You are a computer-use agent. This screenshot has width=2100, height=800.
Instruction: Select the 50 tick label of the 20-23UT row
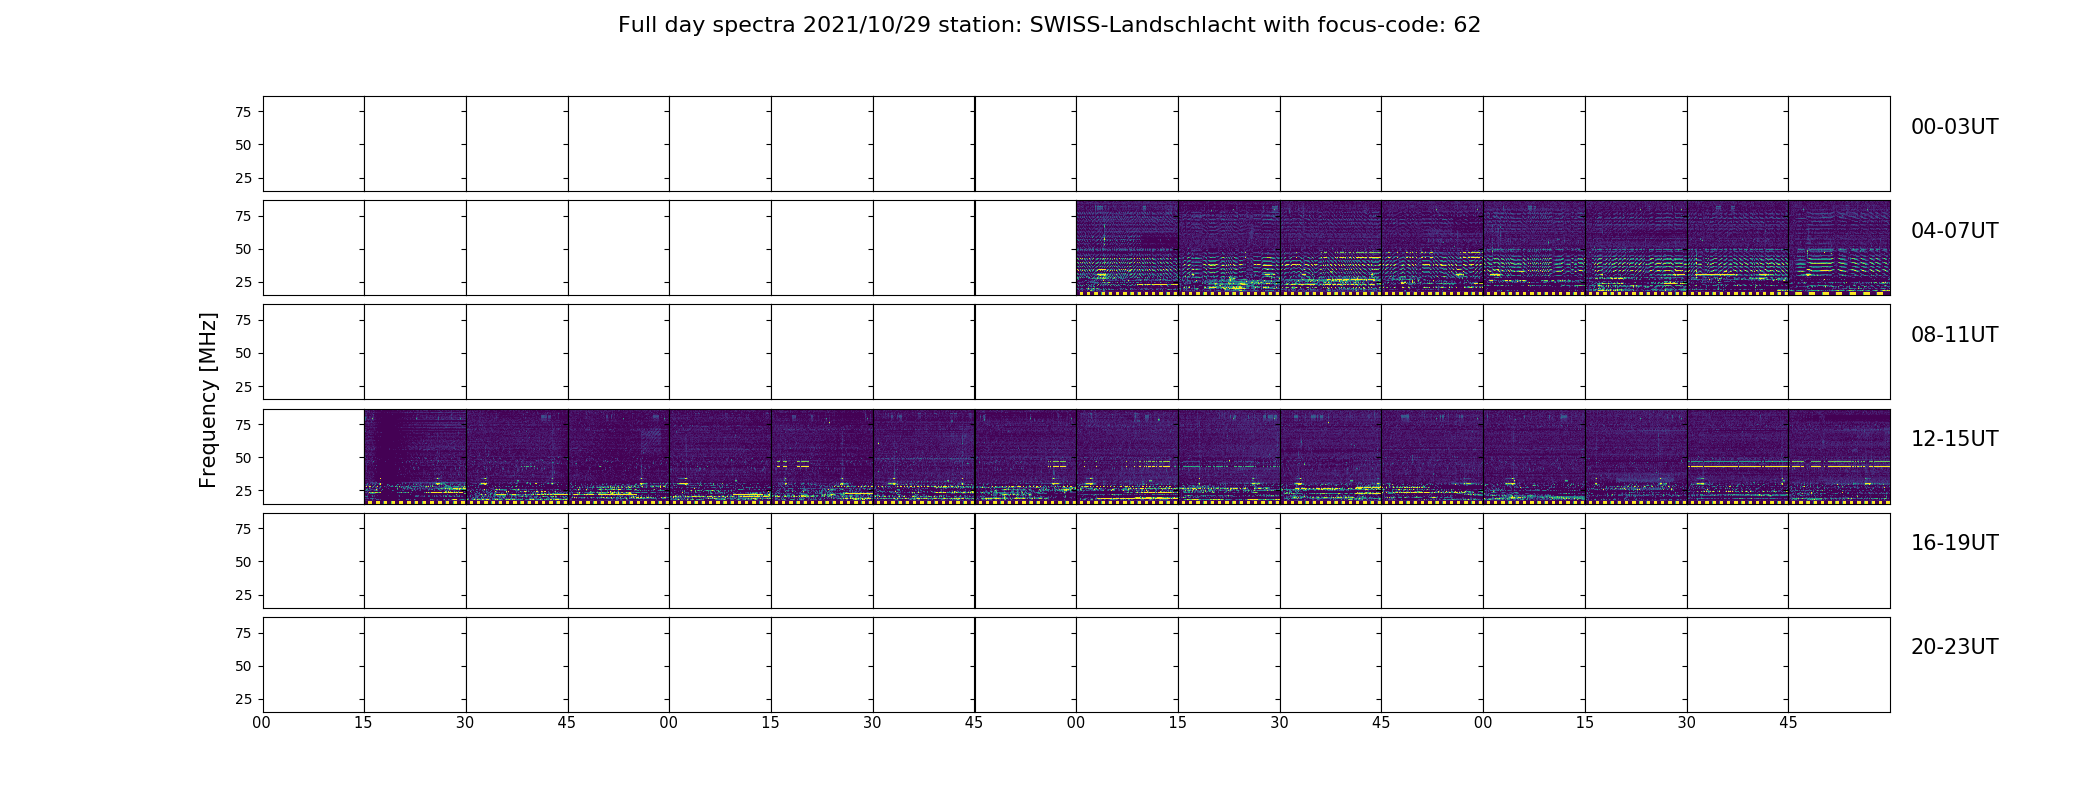point(243,666)
